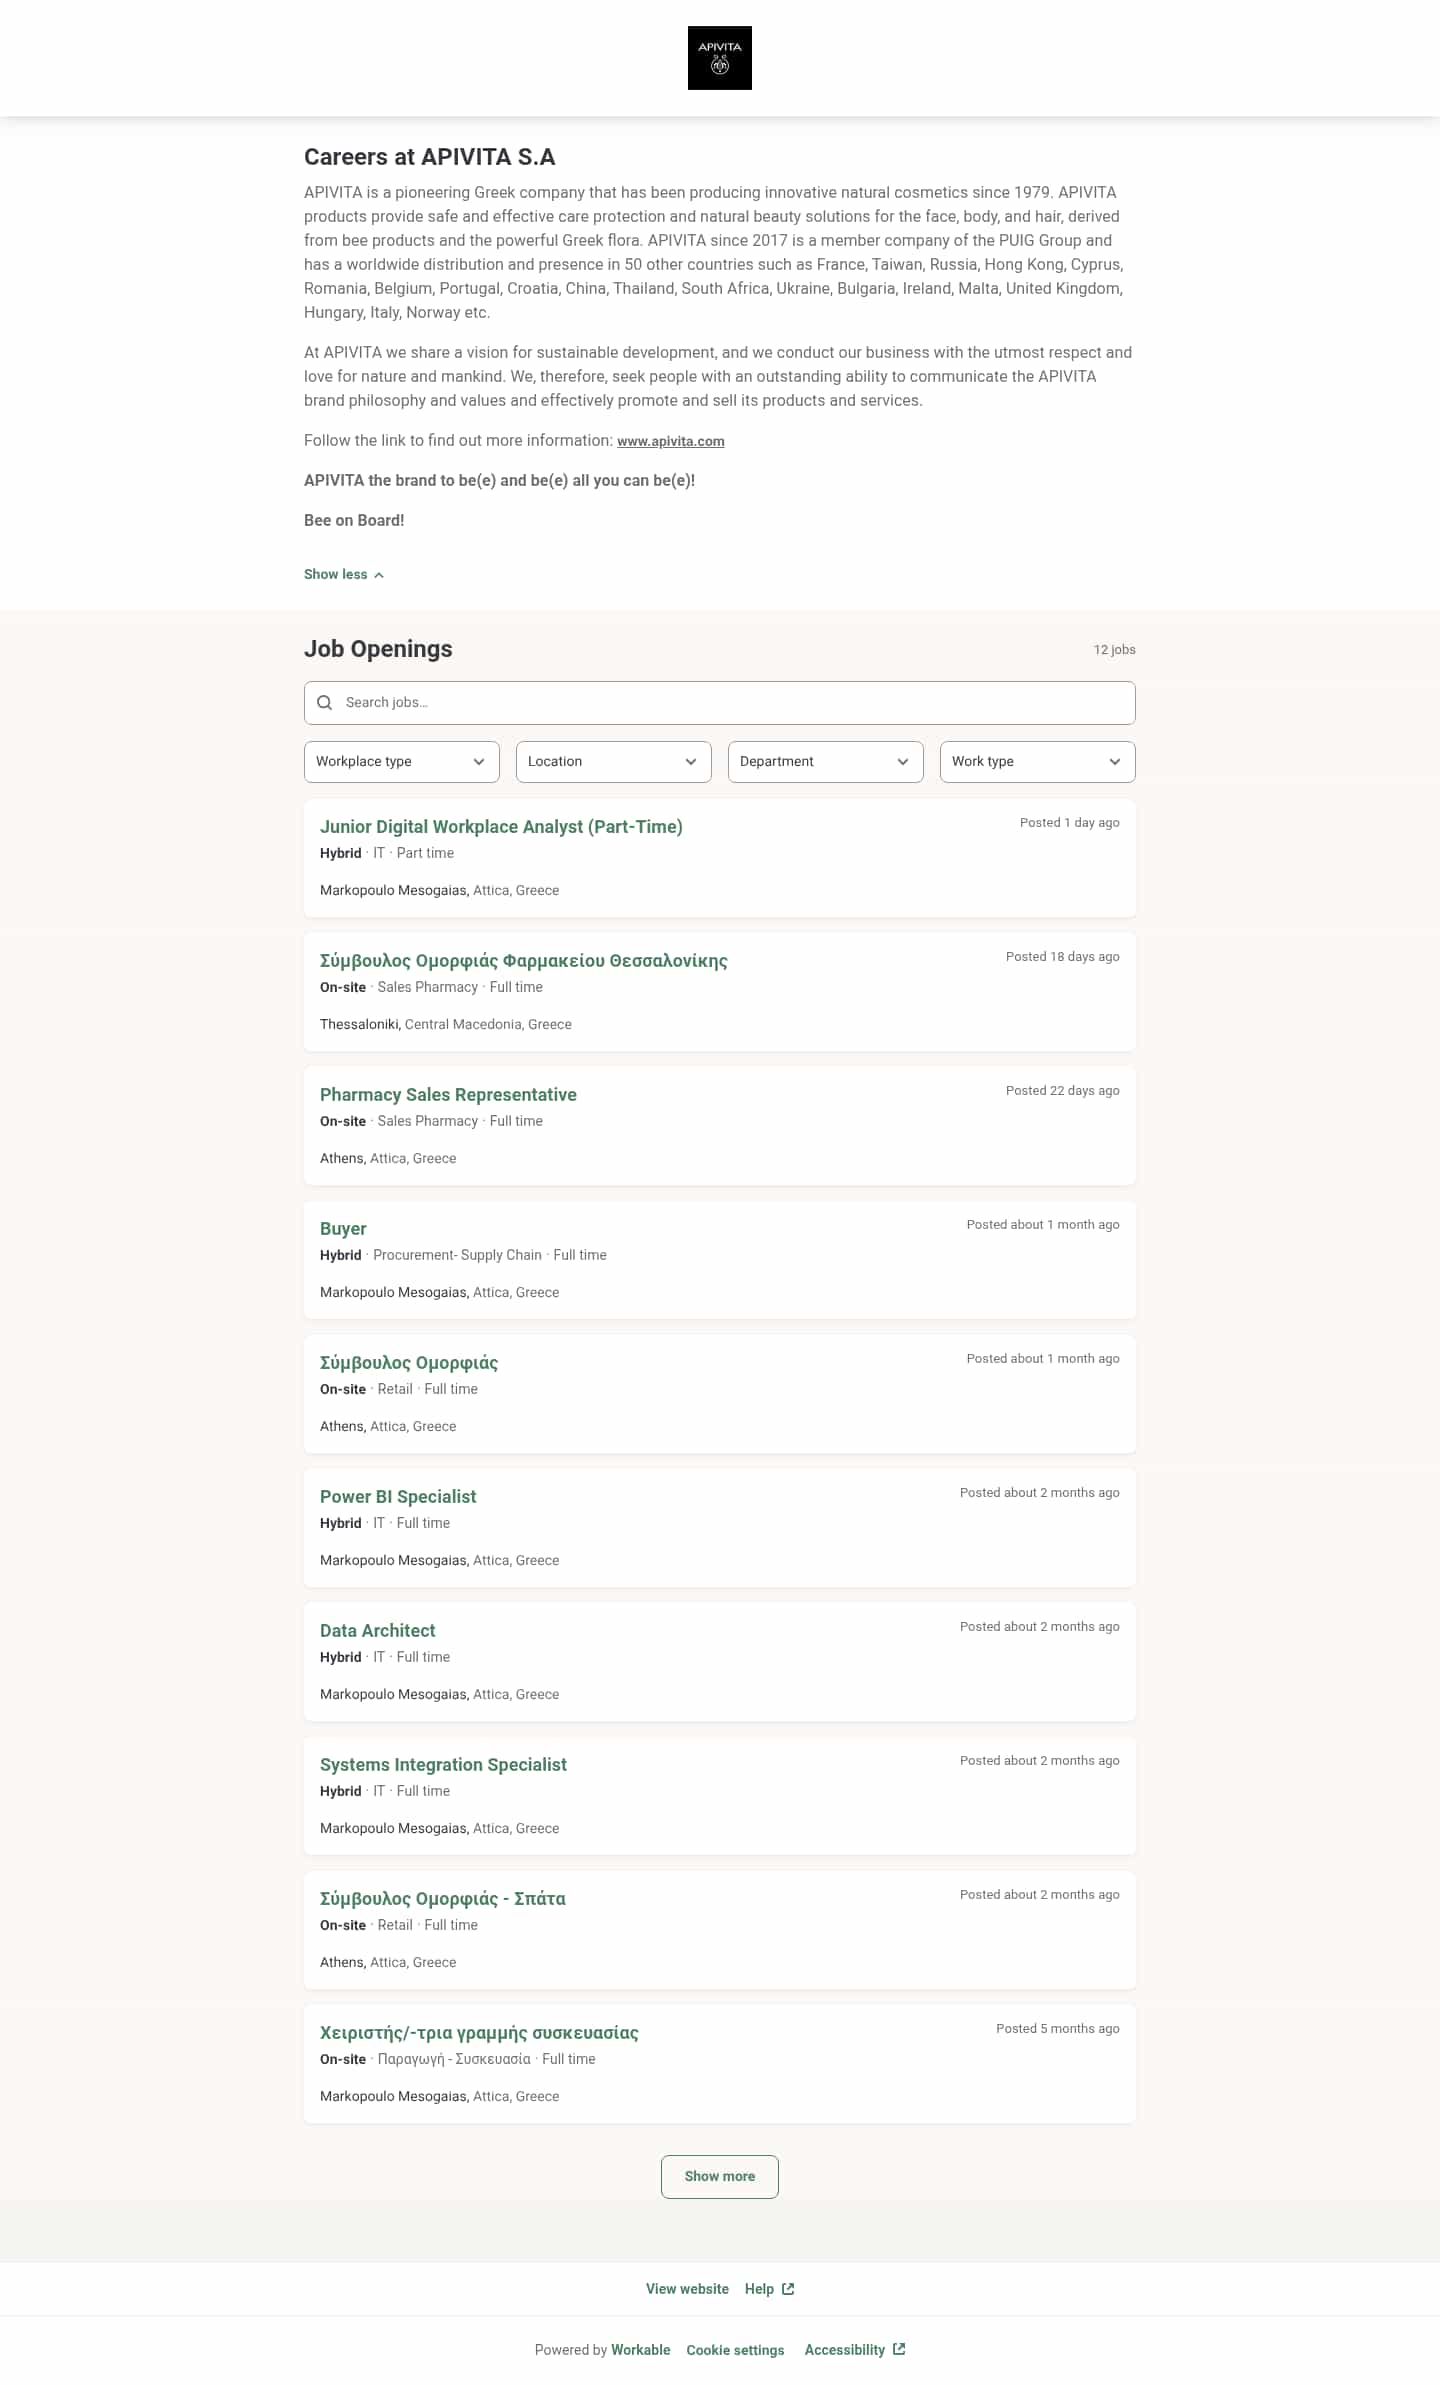
Task: Open the Work type dropdown
Action: (1037, 762)
